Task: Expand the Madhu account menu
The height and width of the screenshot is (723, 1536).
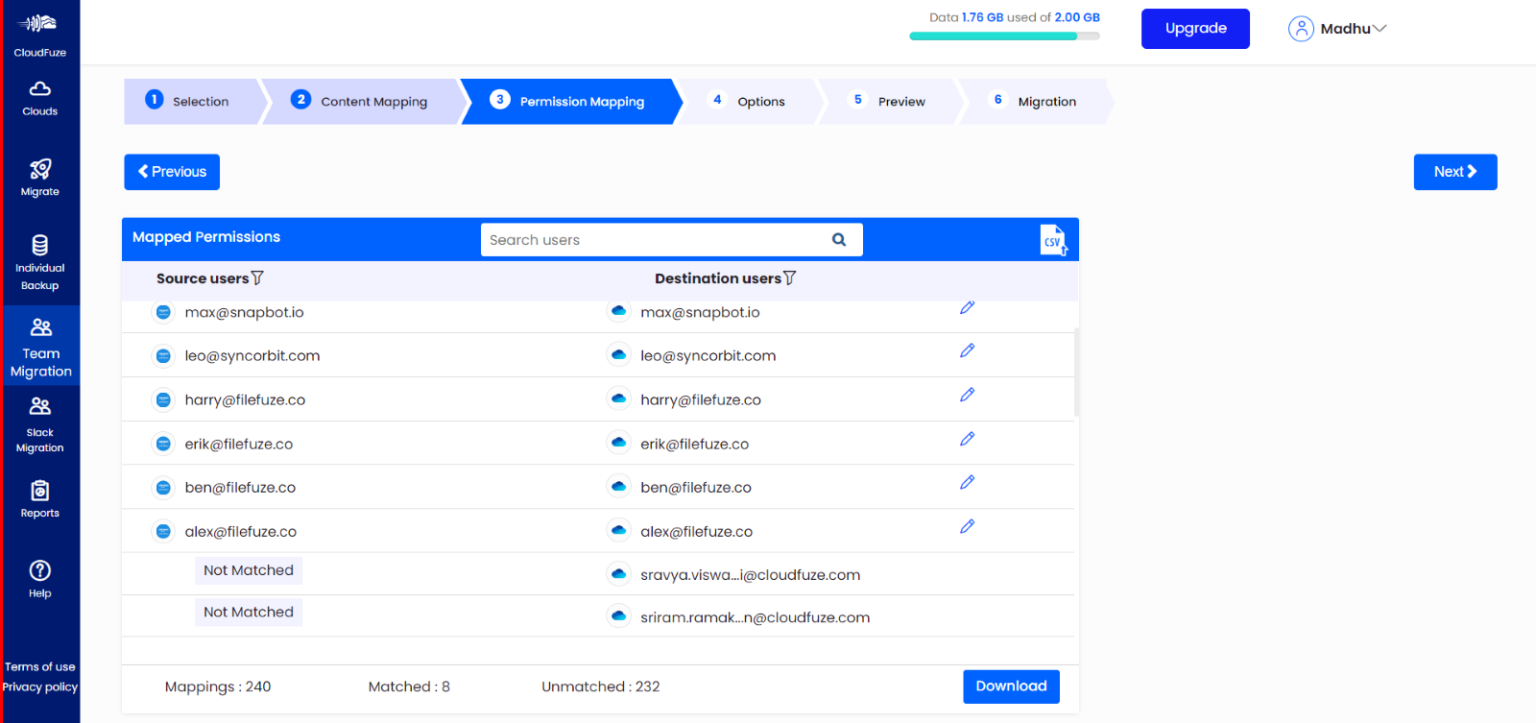Action: click(1345, 28)
